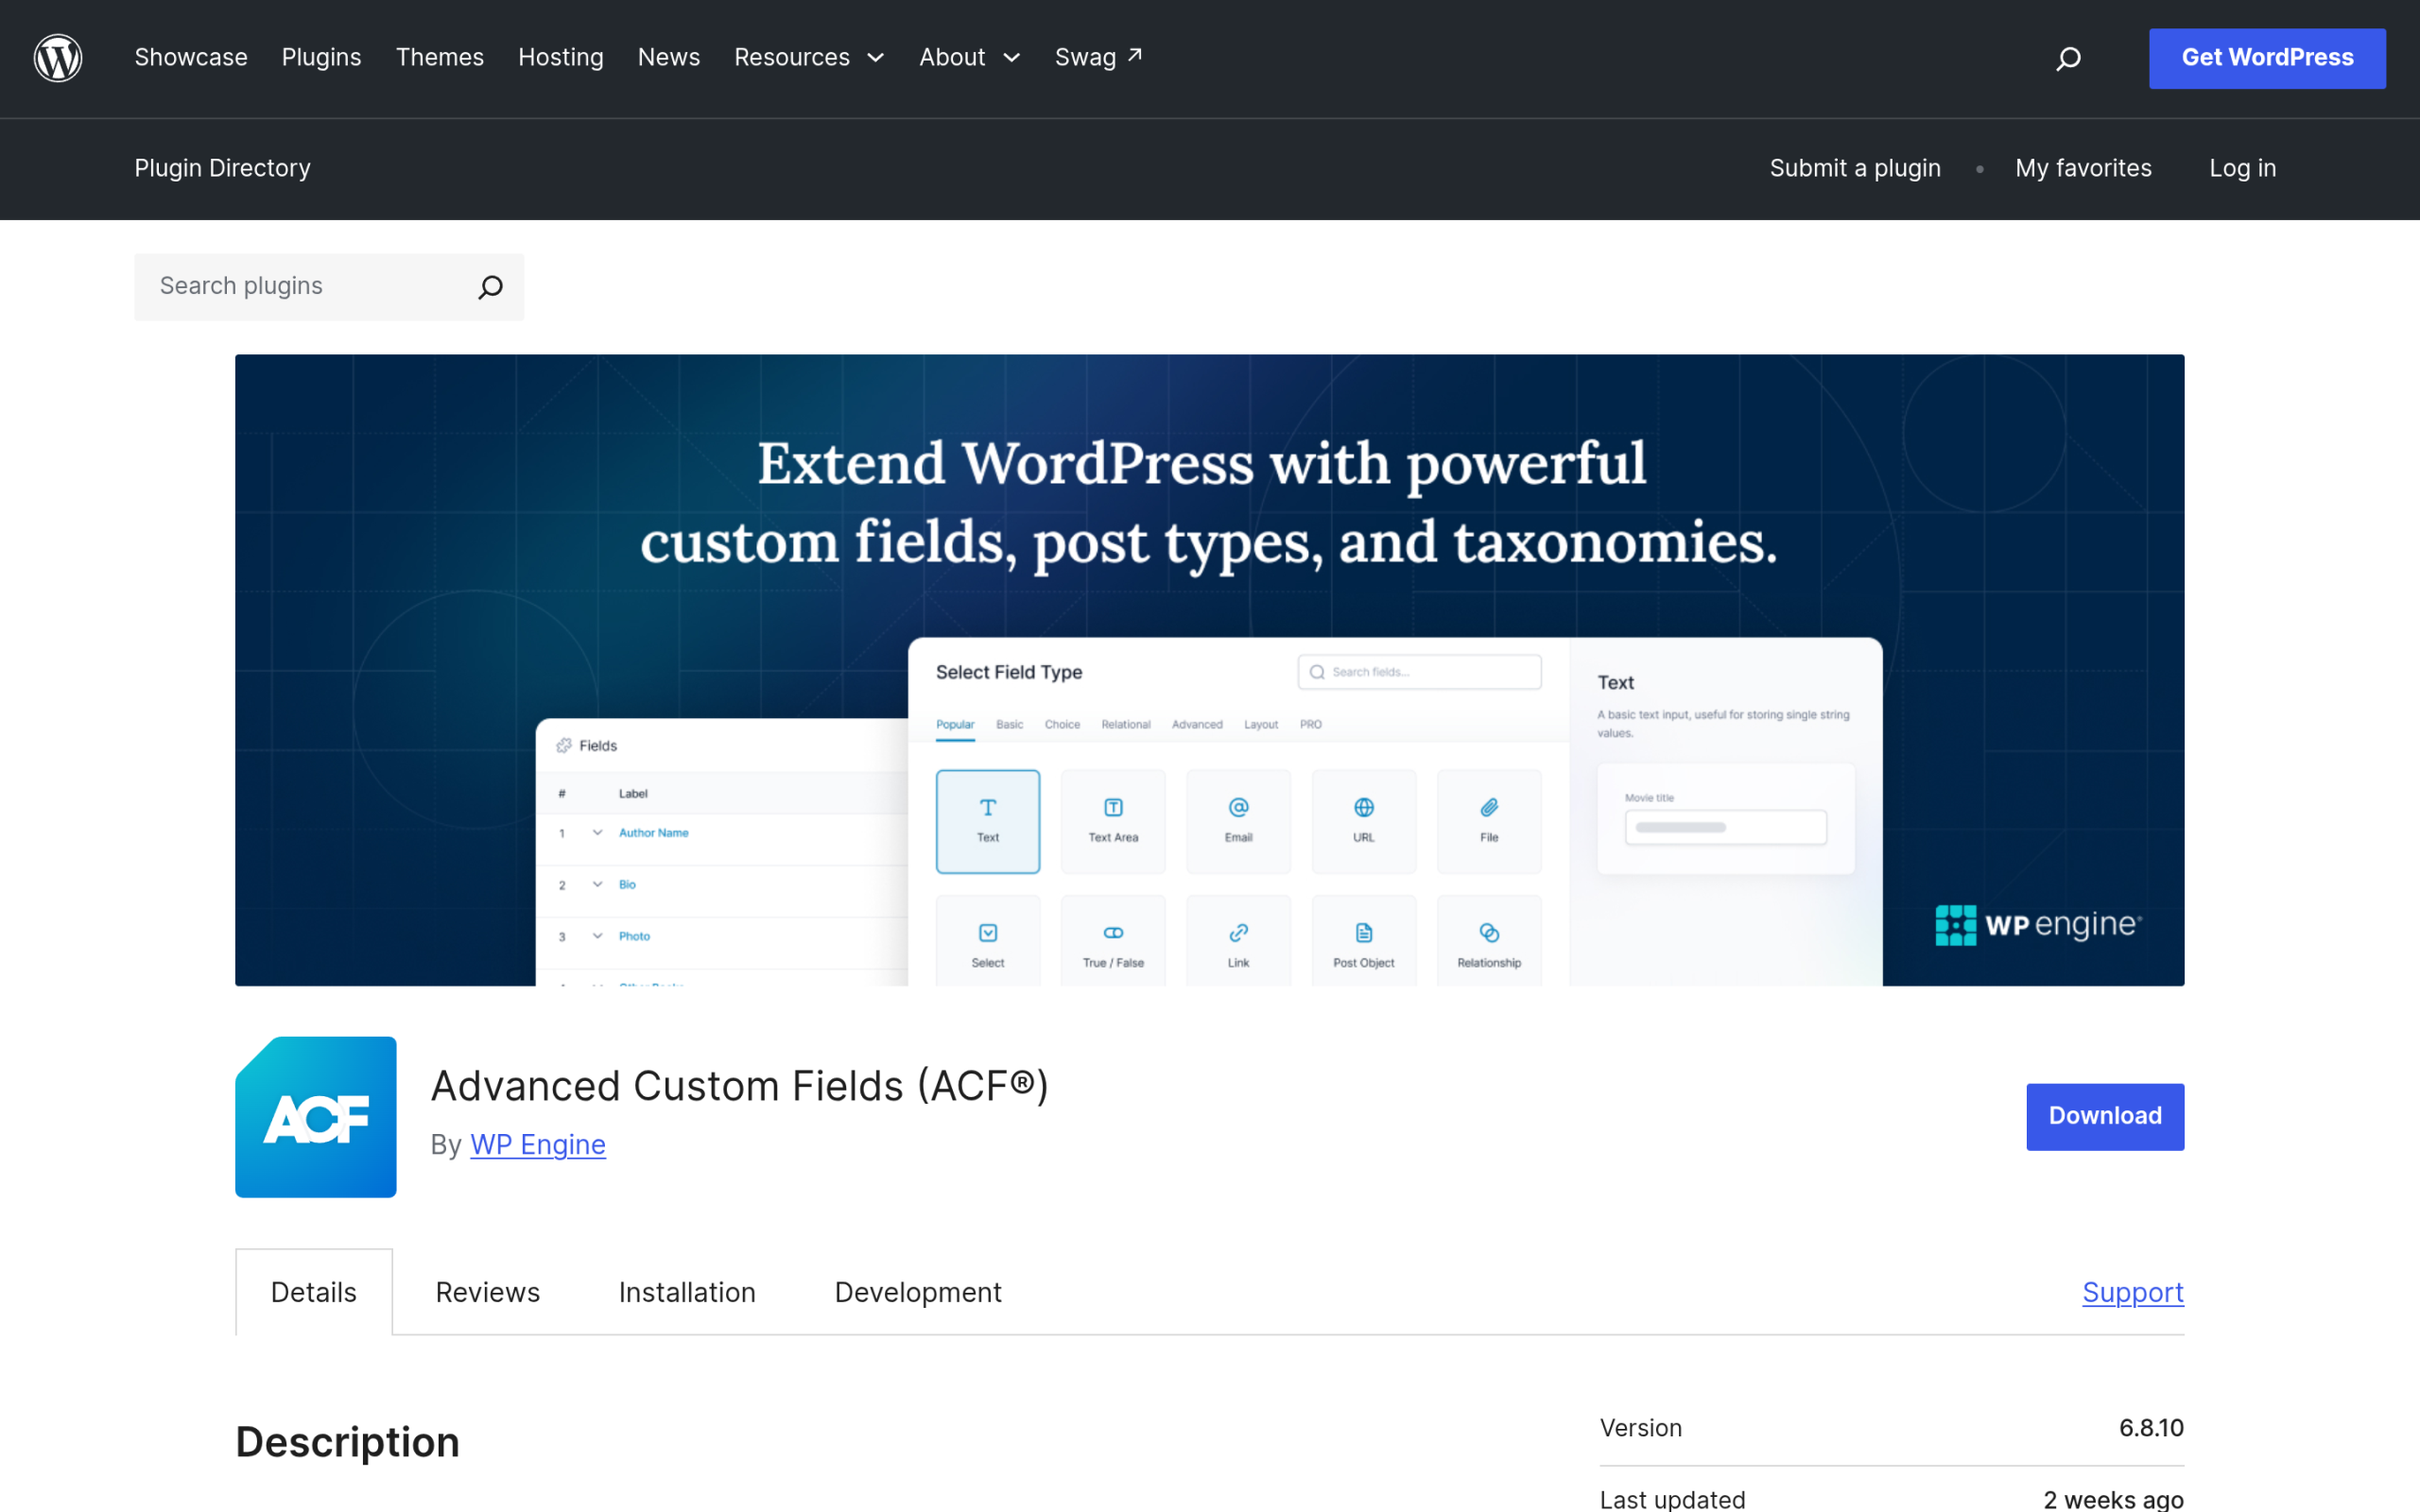2420x1512 pixels.
Task: Click the Get WordPress button
Action: 2267,58
